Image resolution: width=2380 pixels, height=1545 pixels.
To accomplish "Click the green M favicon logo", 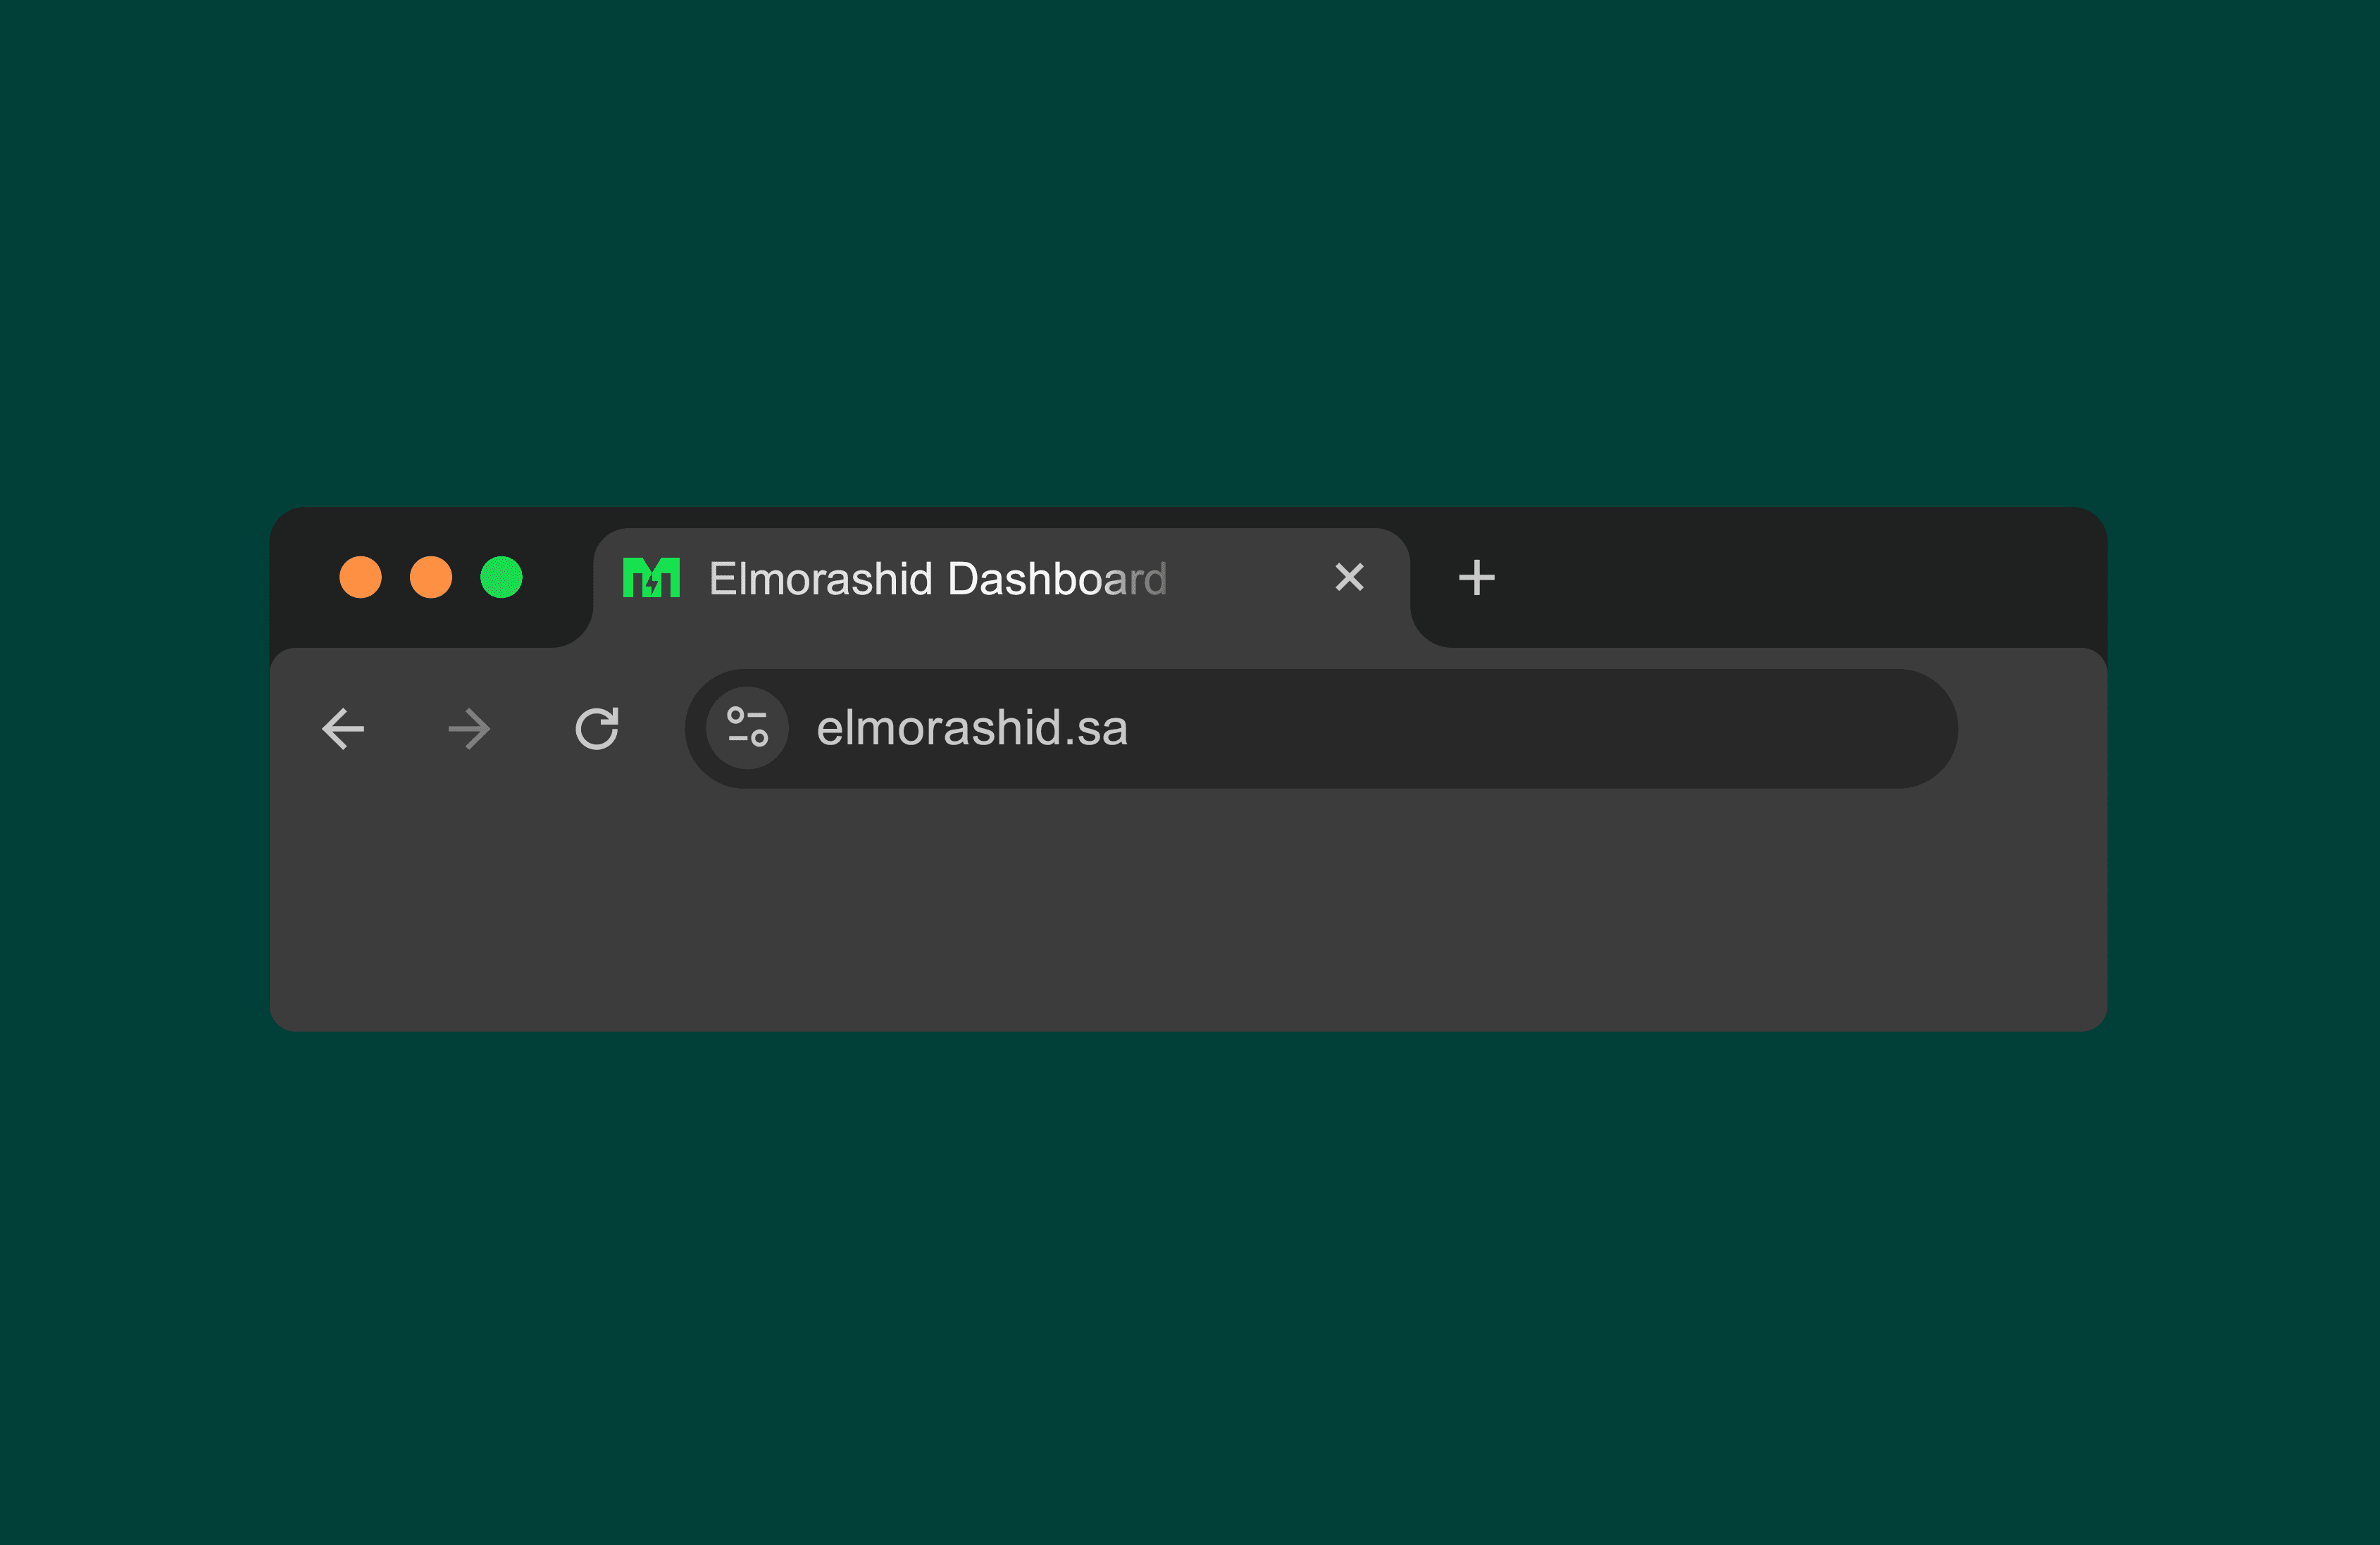I will pos(651,578).
